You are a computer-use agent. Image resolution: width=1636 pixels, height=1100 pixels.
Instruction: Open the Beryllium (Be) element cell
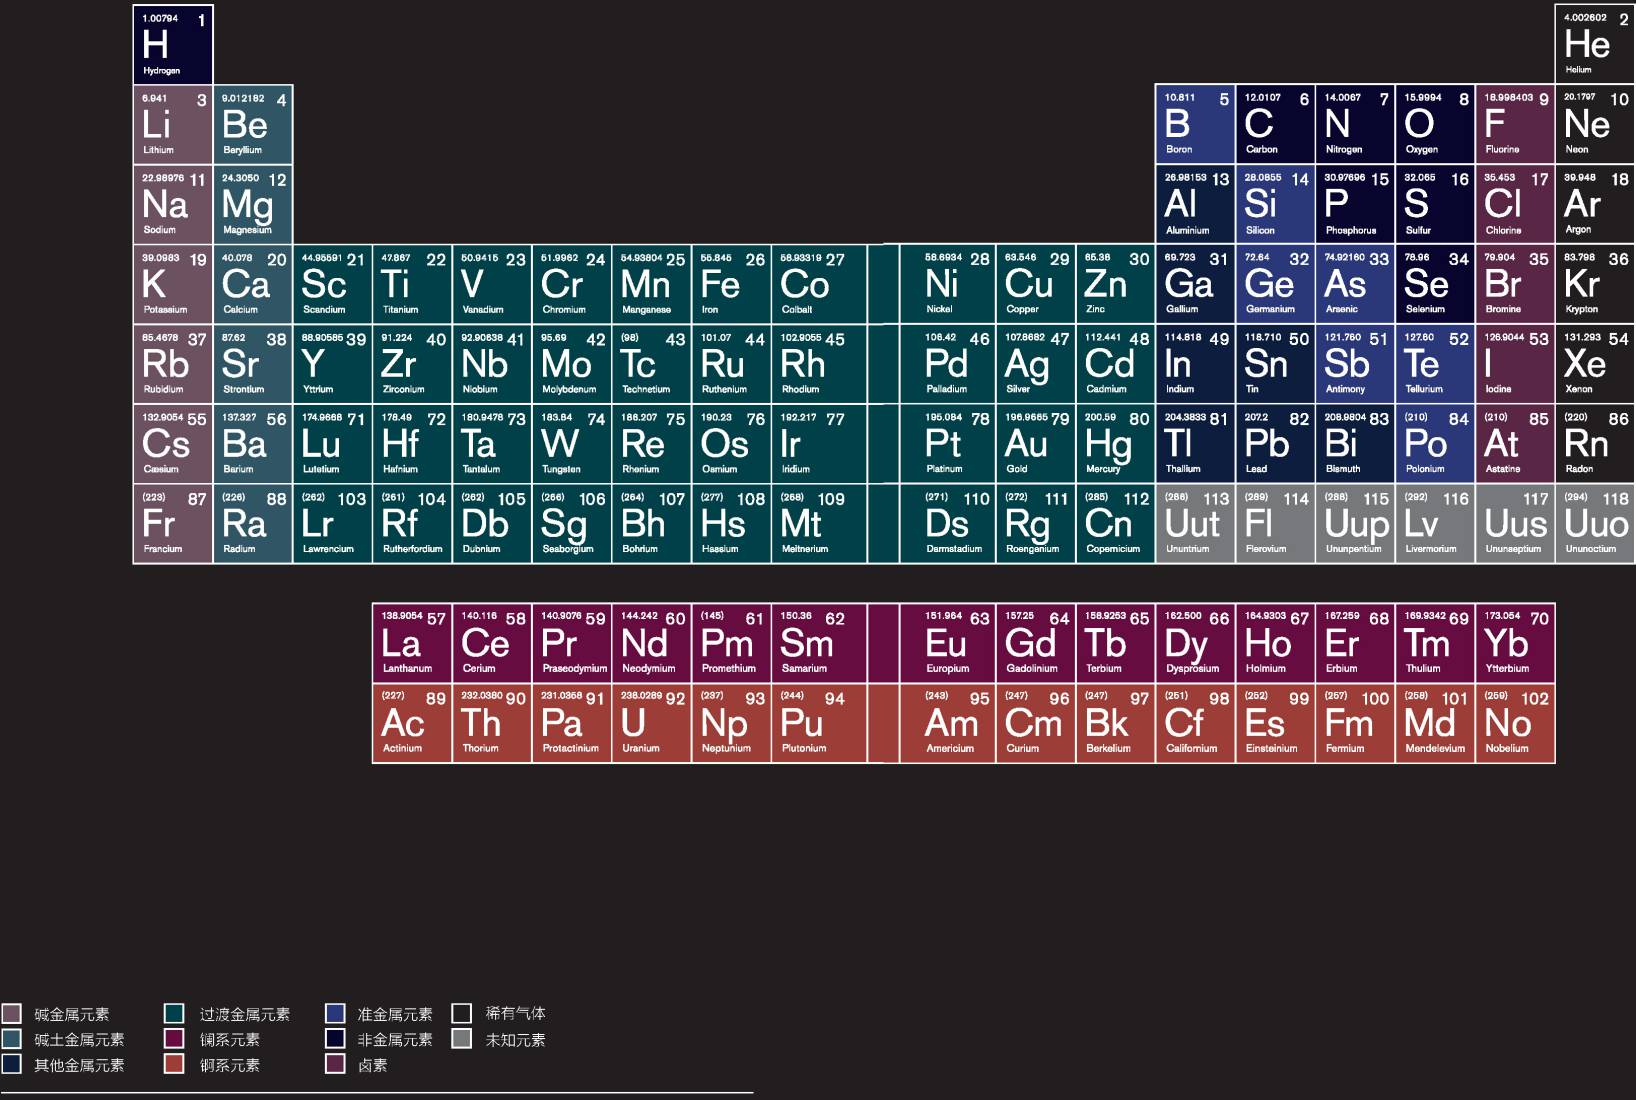point(253,124)
